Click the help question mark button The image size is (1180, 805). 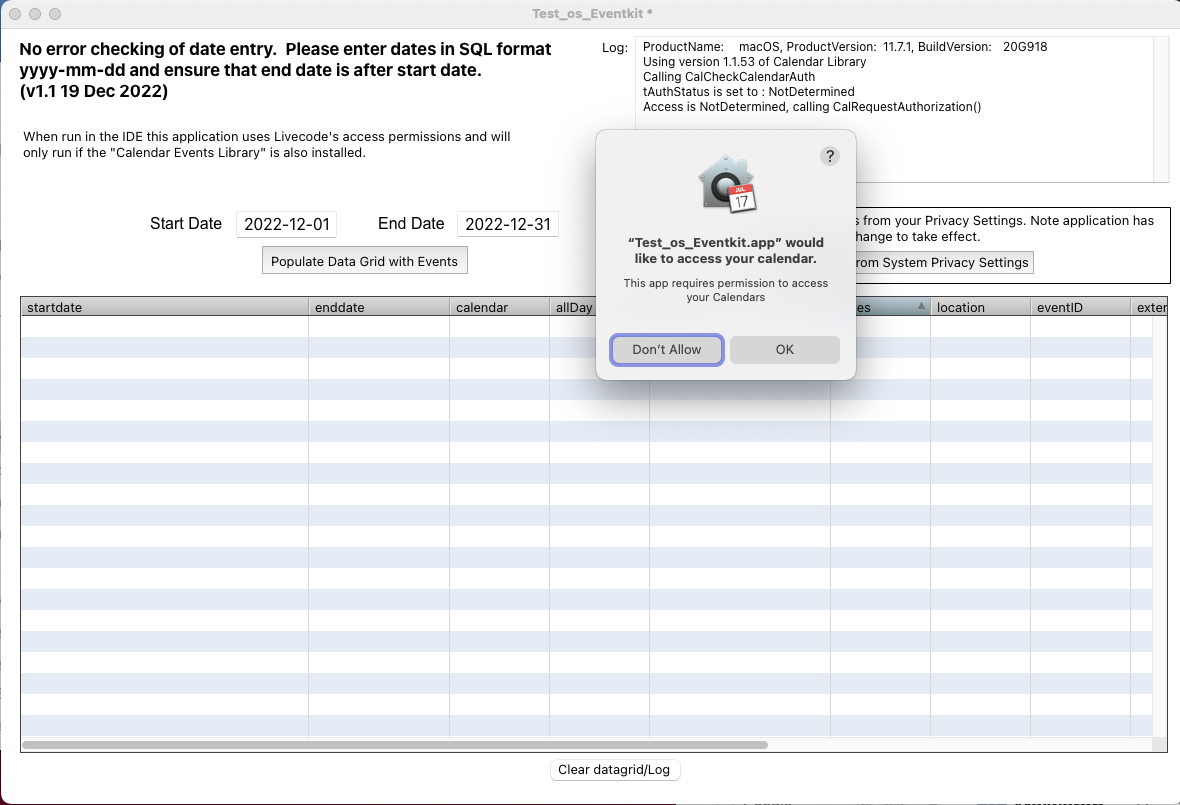[829, 156]
